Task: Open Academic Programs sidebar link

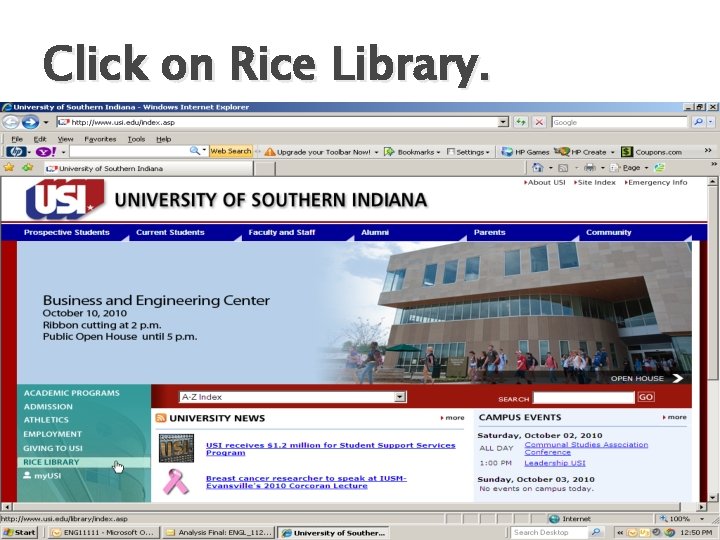Action: [x=72, y=393]
